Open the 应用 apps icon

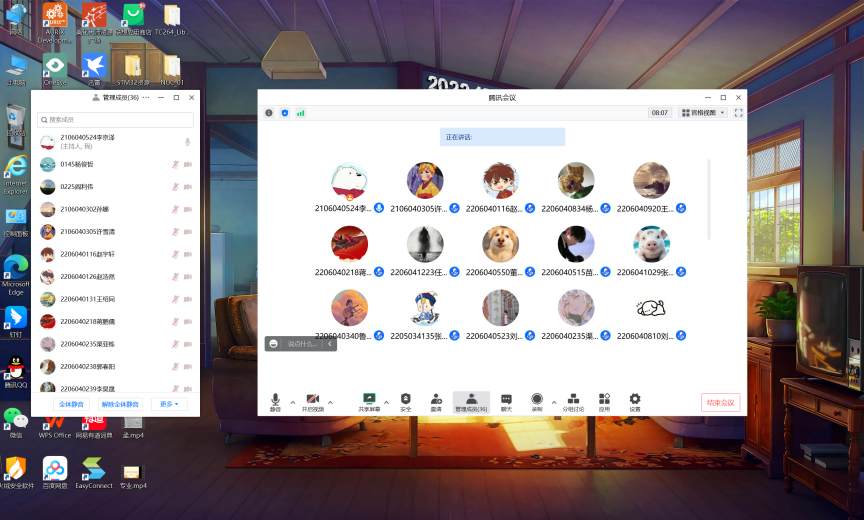pyautogui.click(x=604, y=401)
